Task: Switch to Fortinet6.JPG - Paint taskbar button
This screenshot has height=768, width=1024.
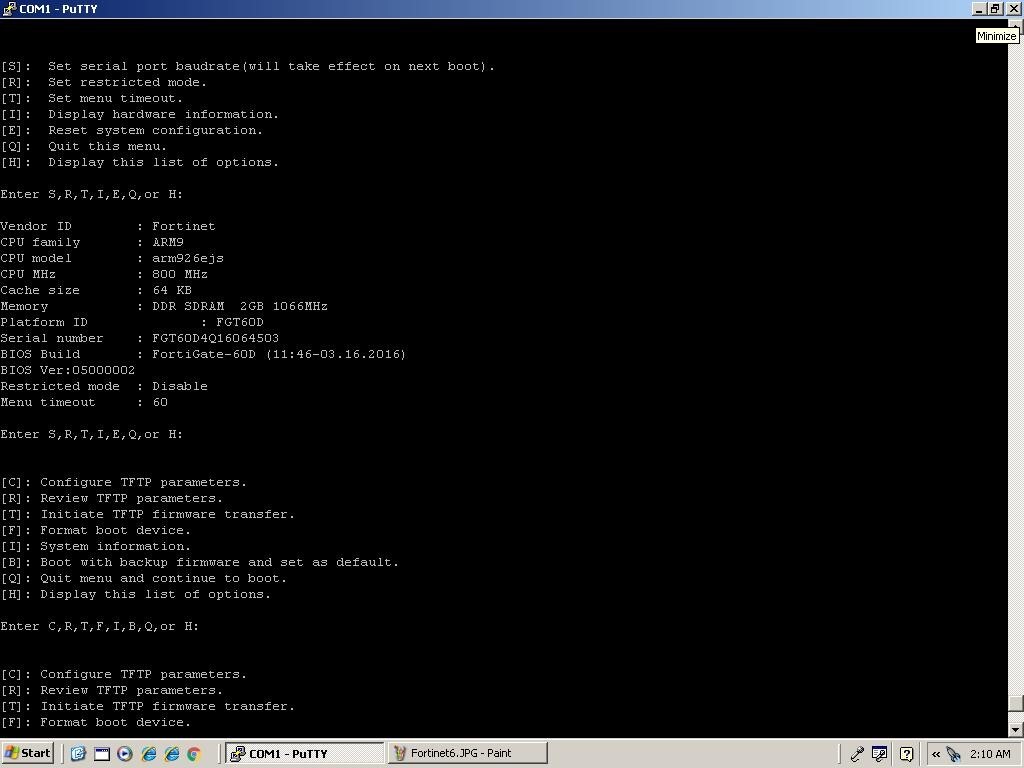Action: click(x=467, y=753)
